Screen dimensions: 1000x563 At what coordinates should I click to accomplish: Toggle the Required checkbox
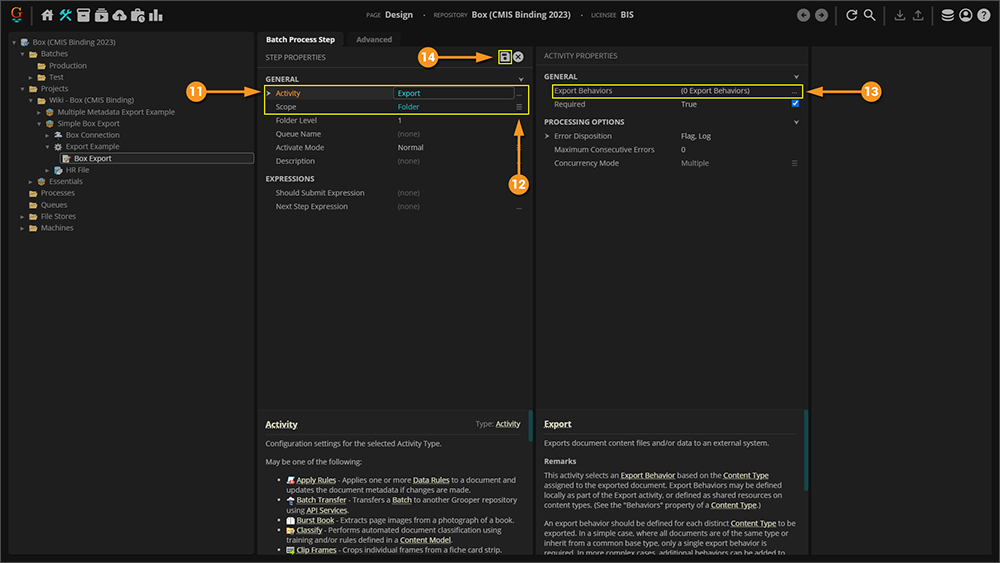coord(795,104)
